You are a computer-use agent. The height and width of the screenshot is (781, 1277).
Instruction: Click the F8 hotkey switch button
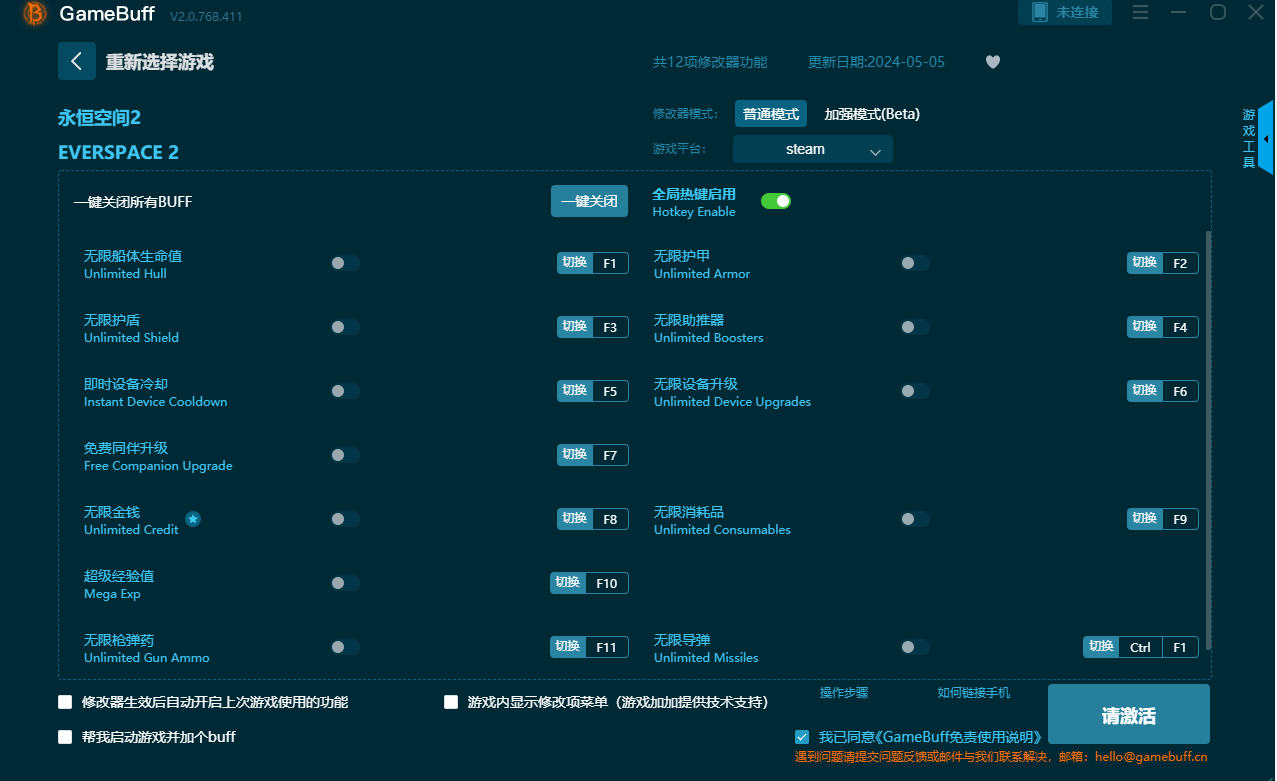click(593, 519)
